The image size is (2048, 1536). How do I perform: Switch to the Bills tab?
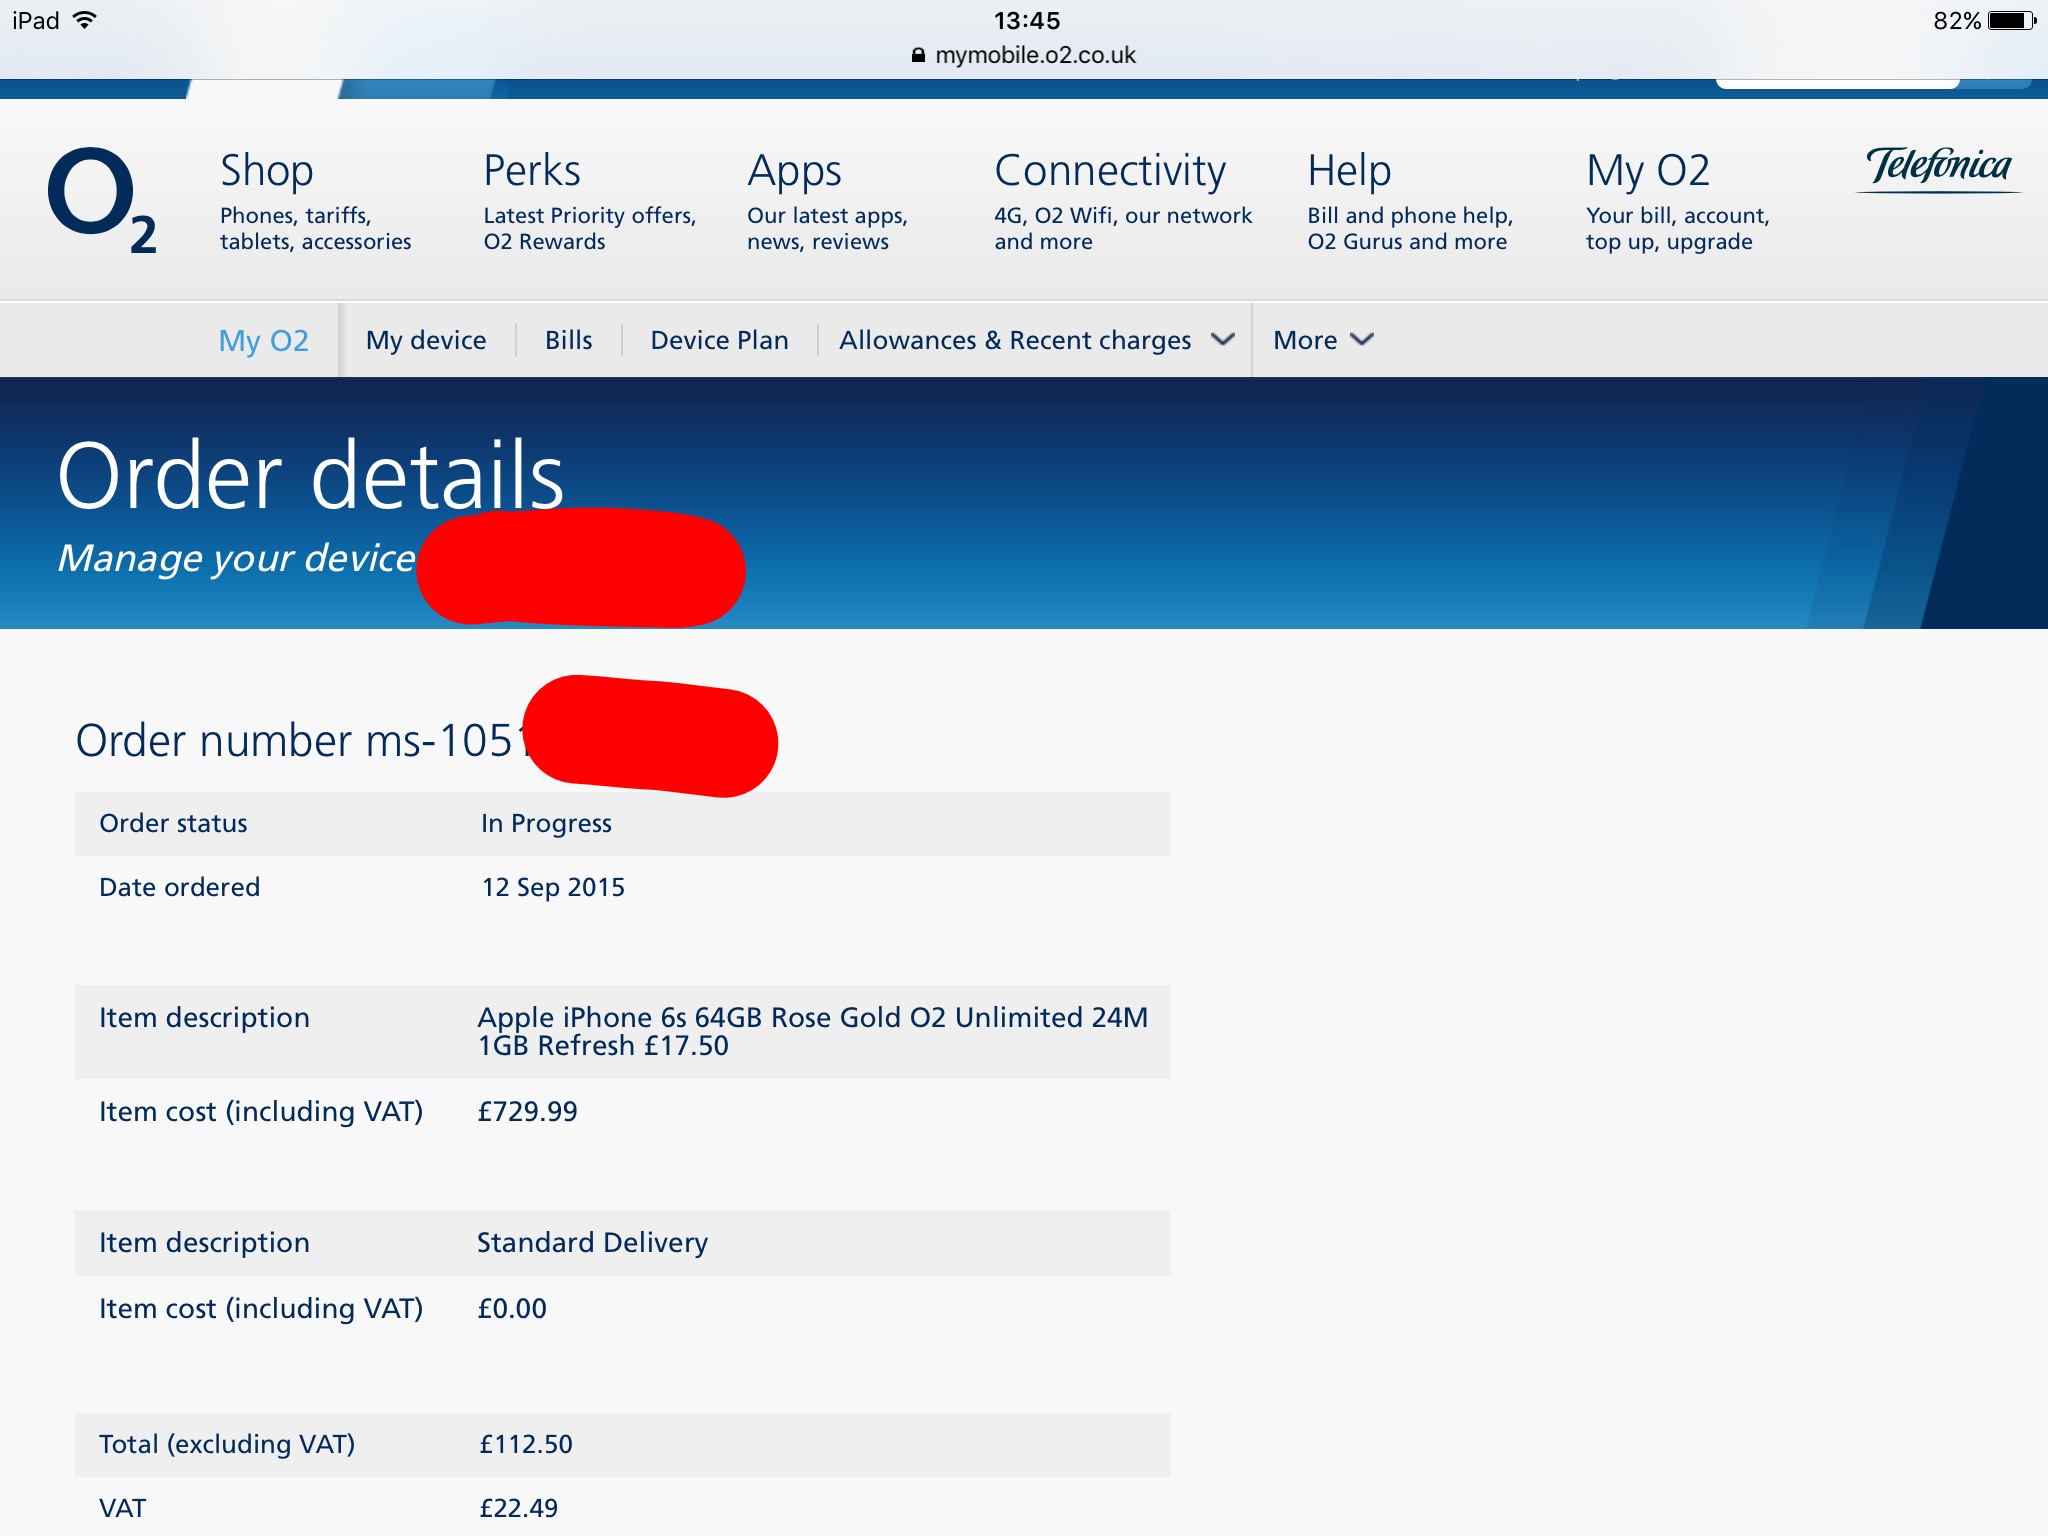point(569,340)
